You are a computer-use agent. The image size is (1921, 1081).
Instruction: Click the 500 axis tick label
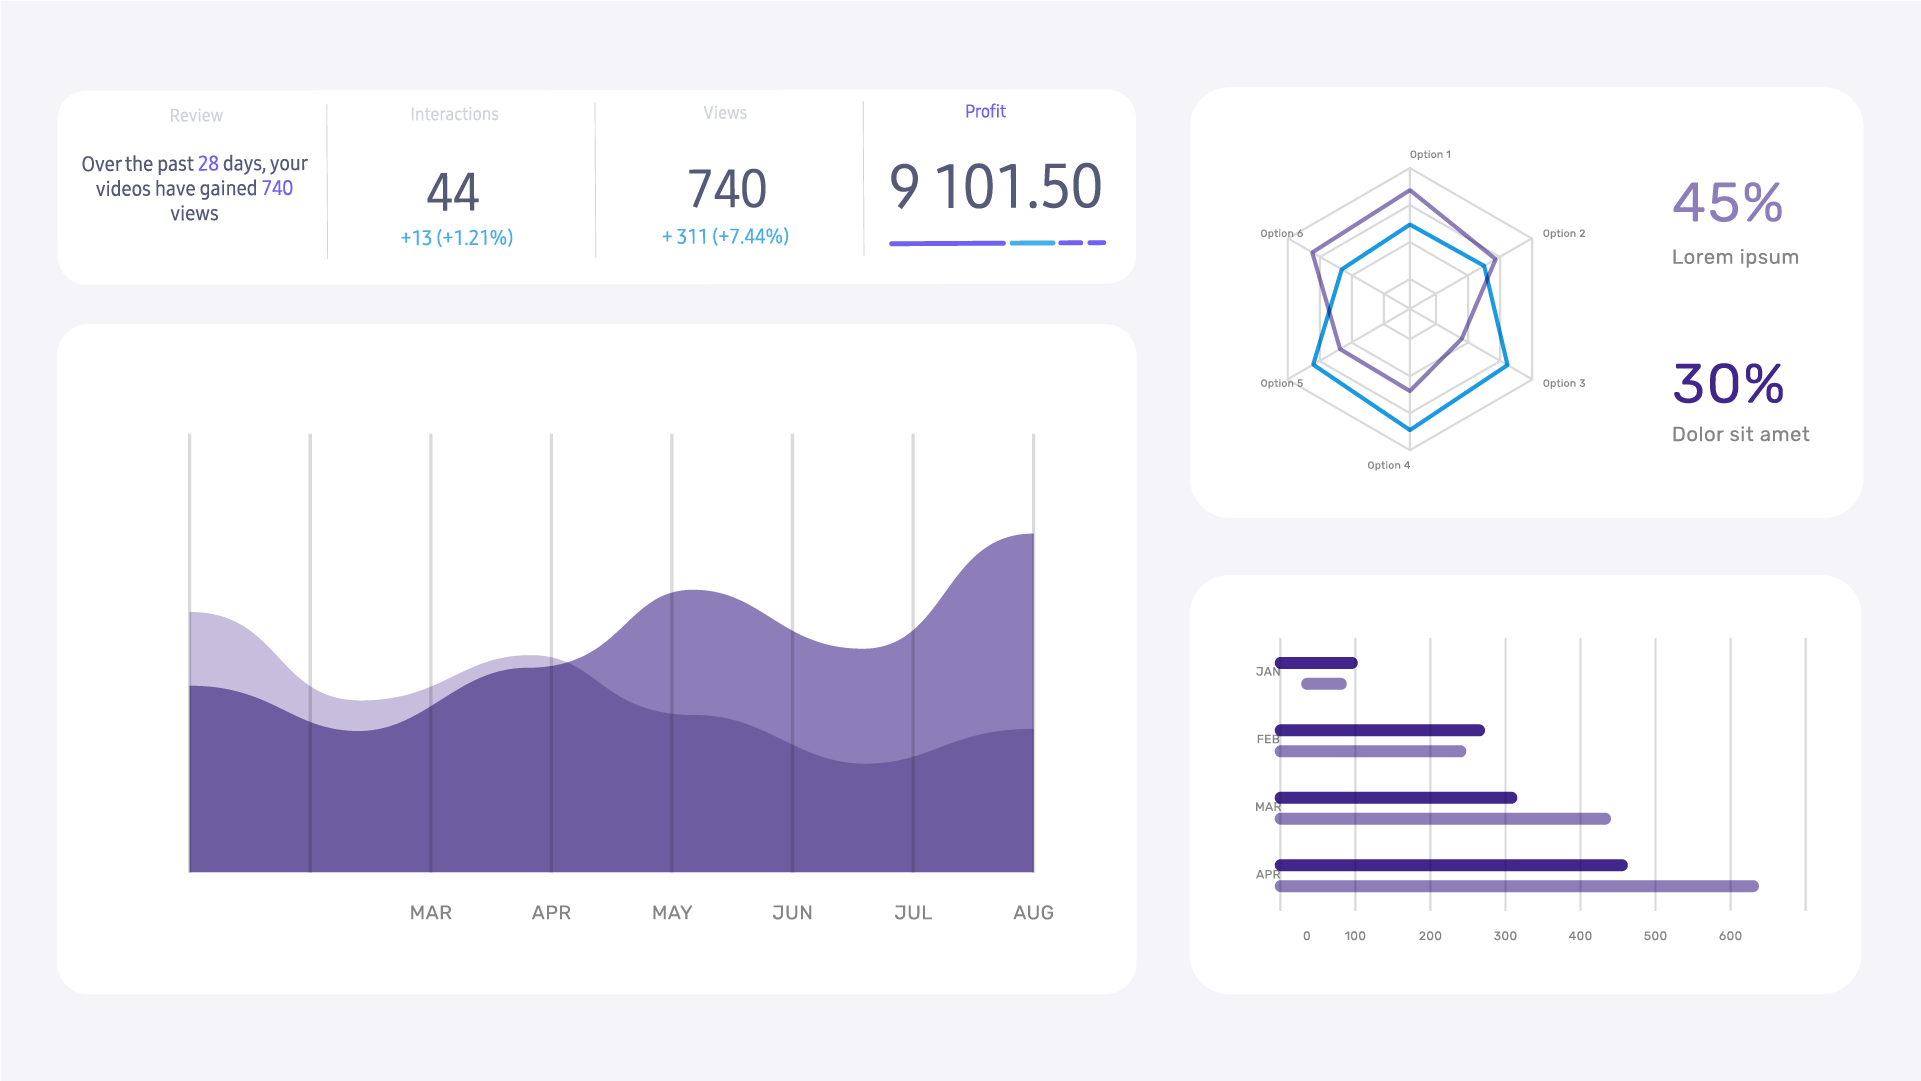tap(1655, 937)
